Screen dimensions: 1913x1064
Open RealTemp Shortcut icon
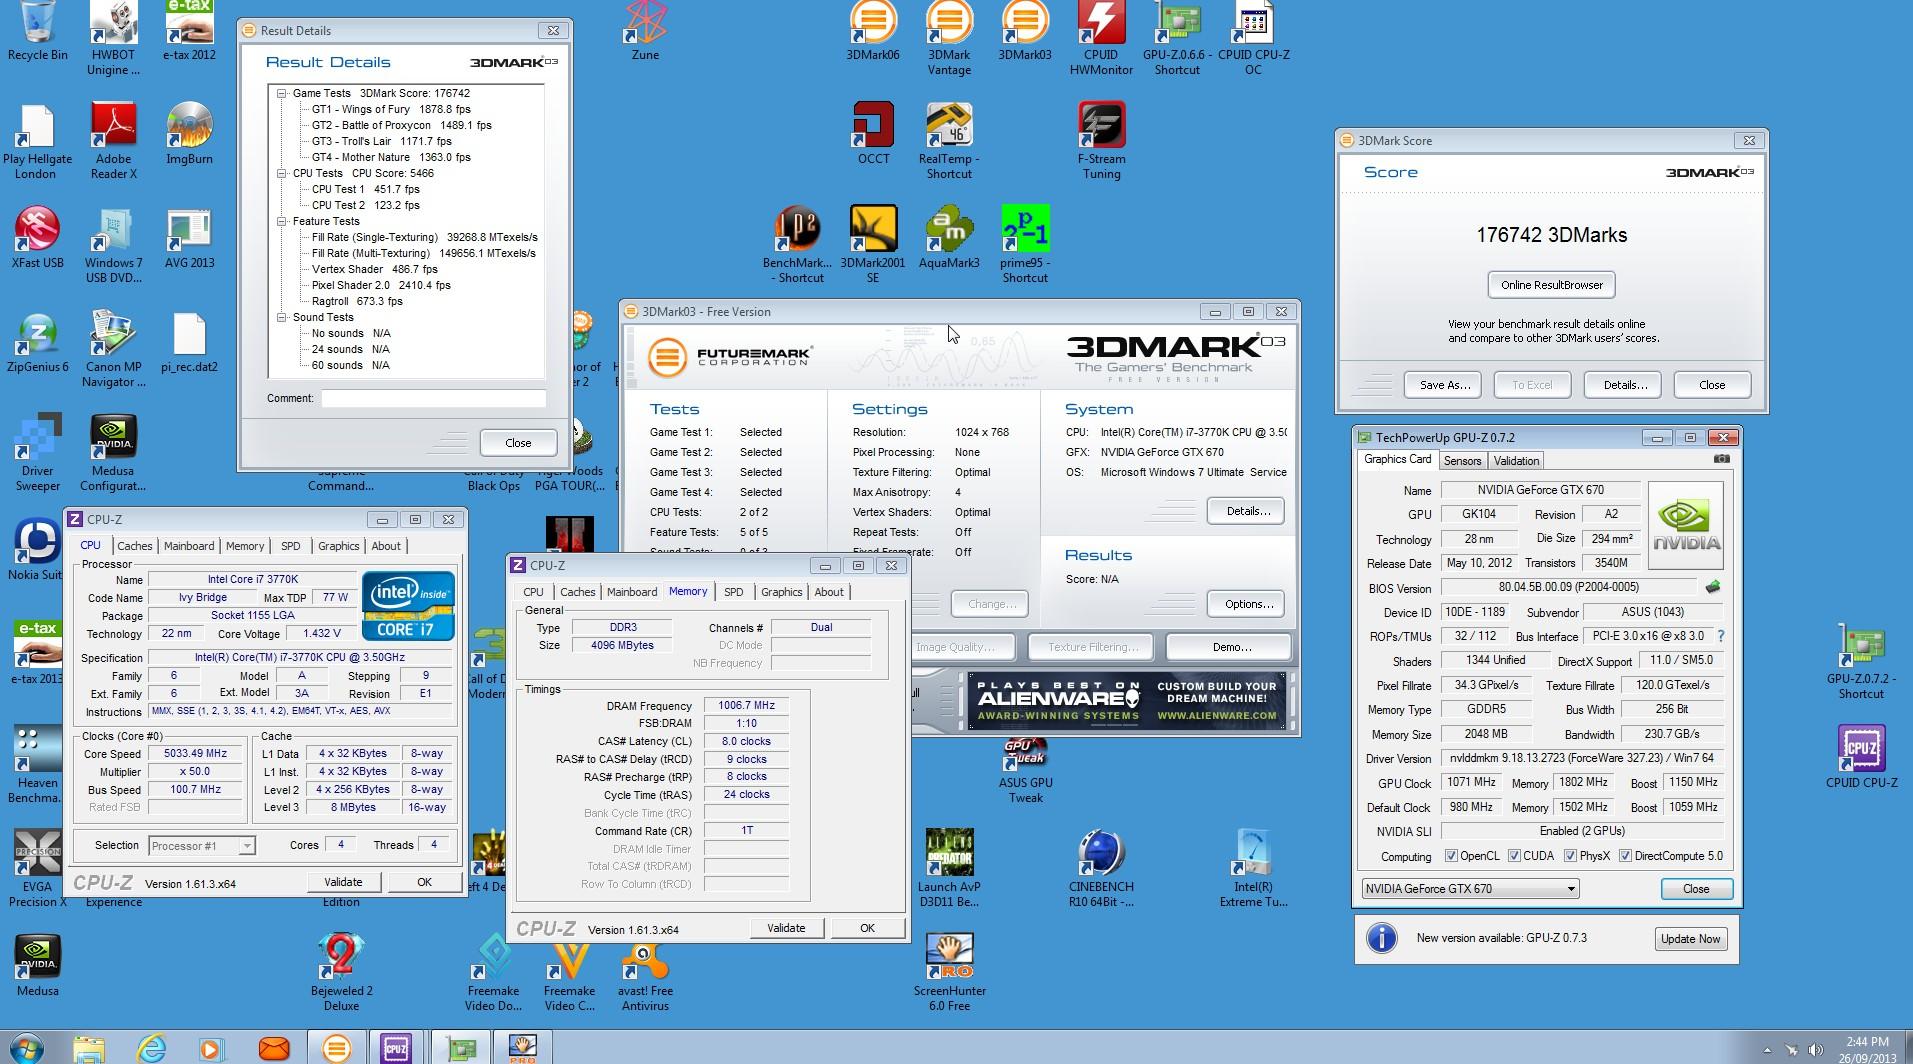949,140
